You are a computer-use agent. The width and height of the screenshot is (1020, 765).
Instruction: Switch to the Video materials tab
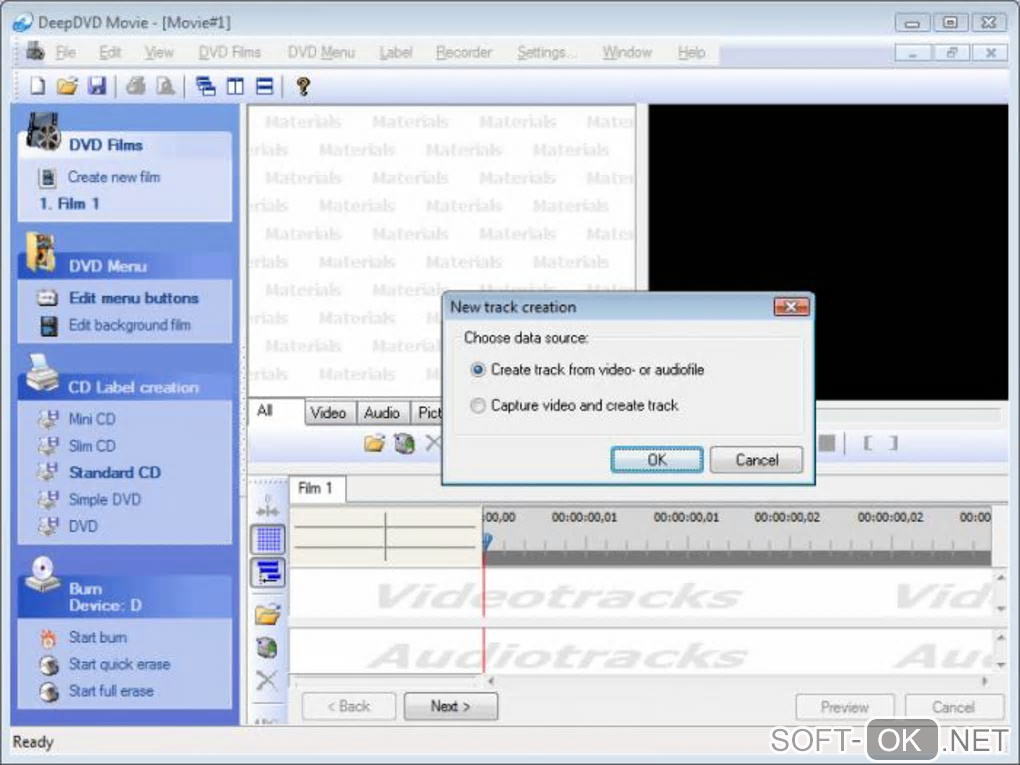pos(329,412)
